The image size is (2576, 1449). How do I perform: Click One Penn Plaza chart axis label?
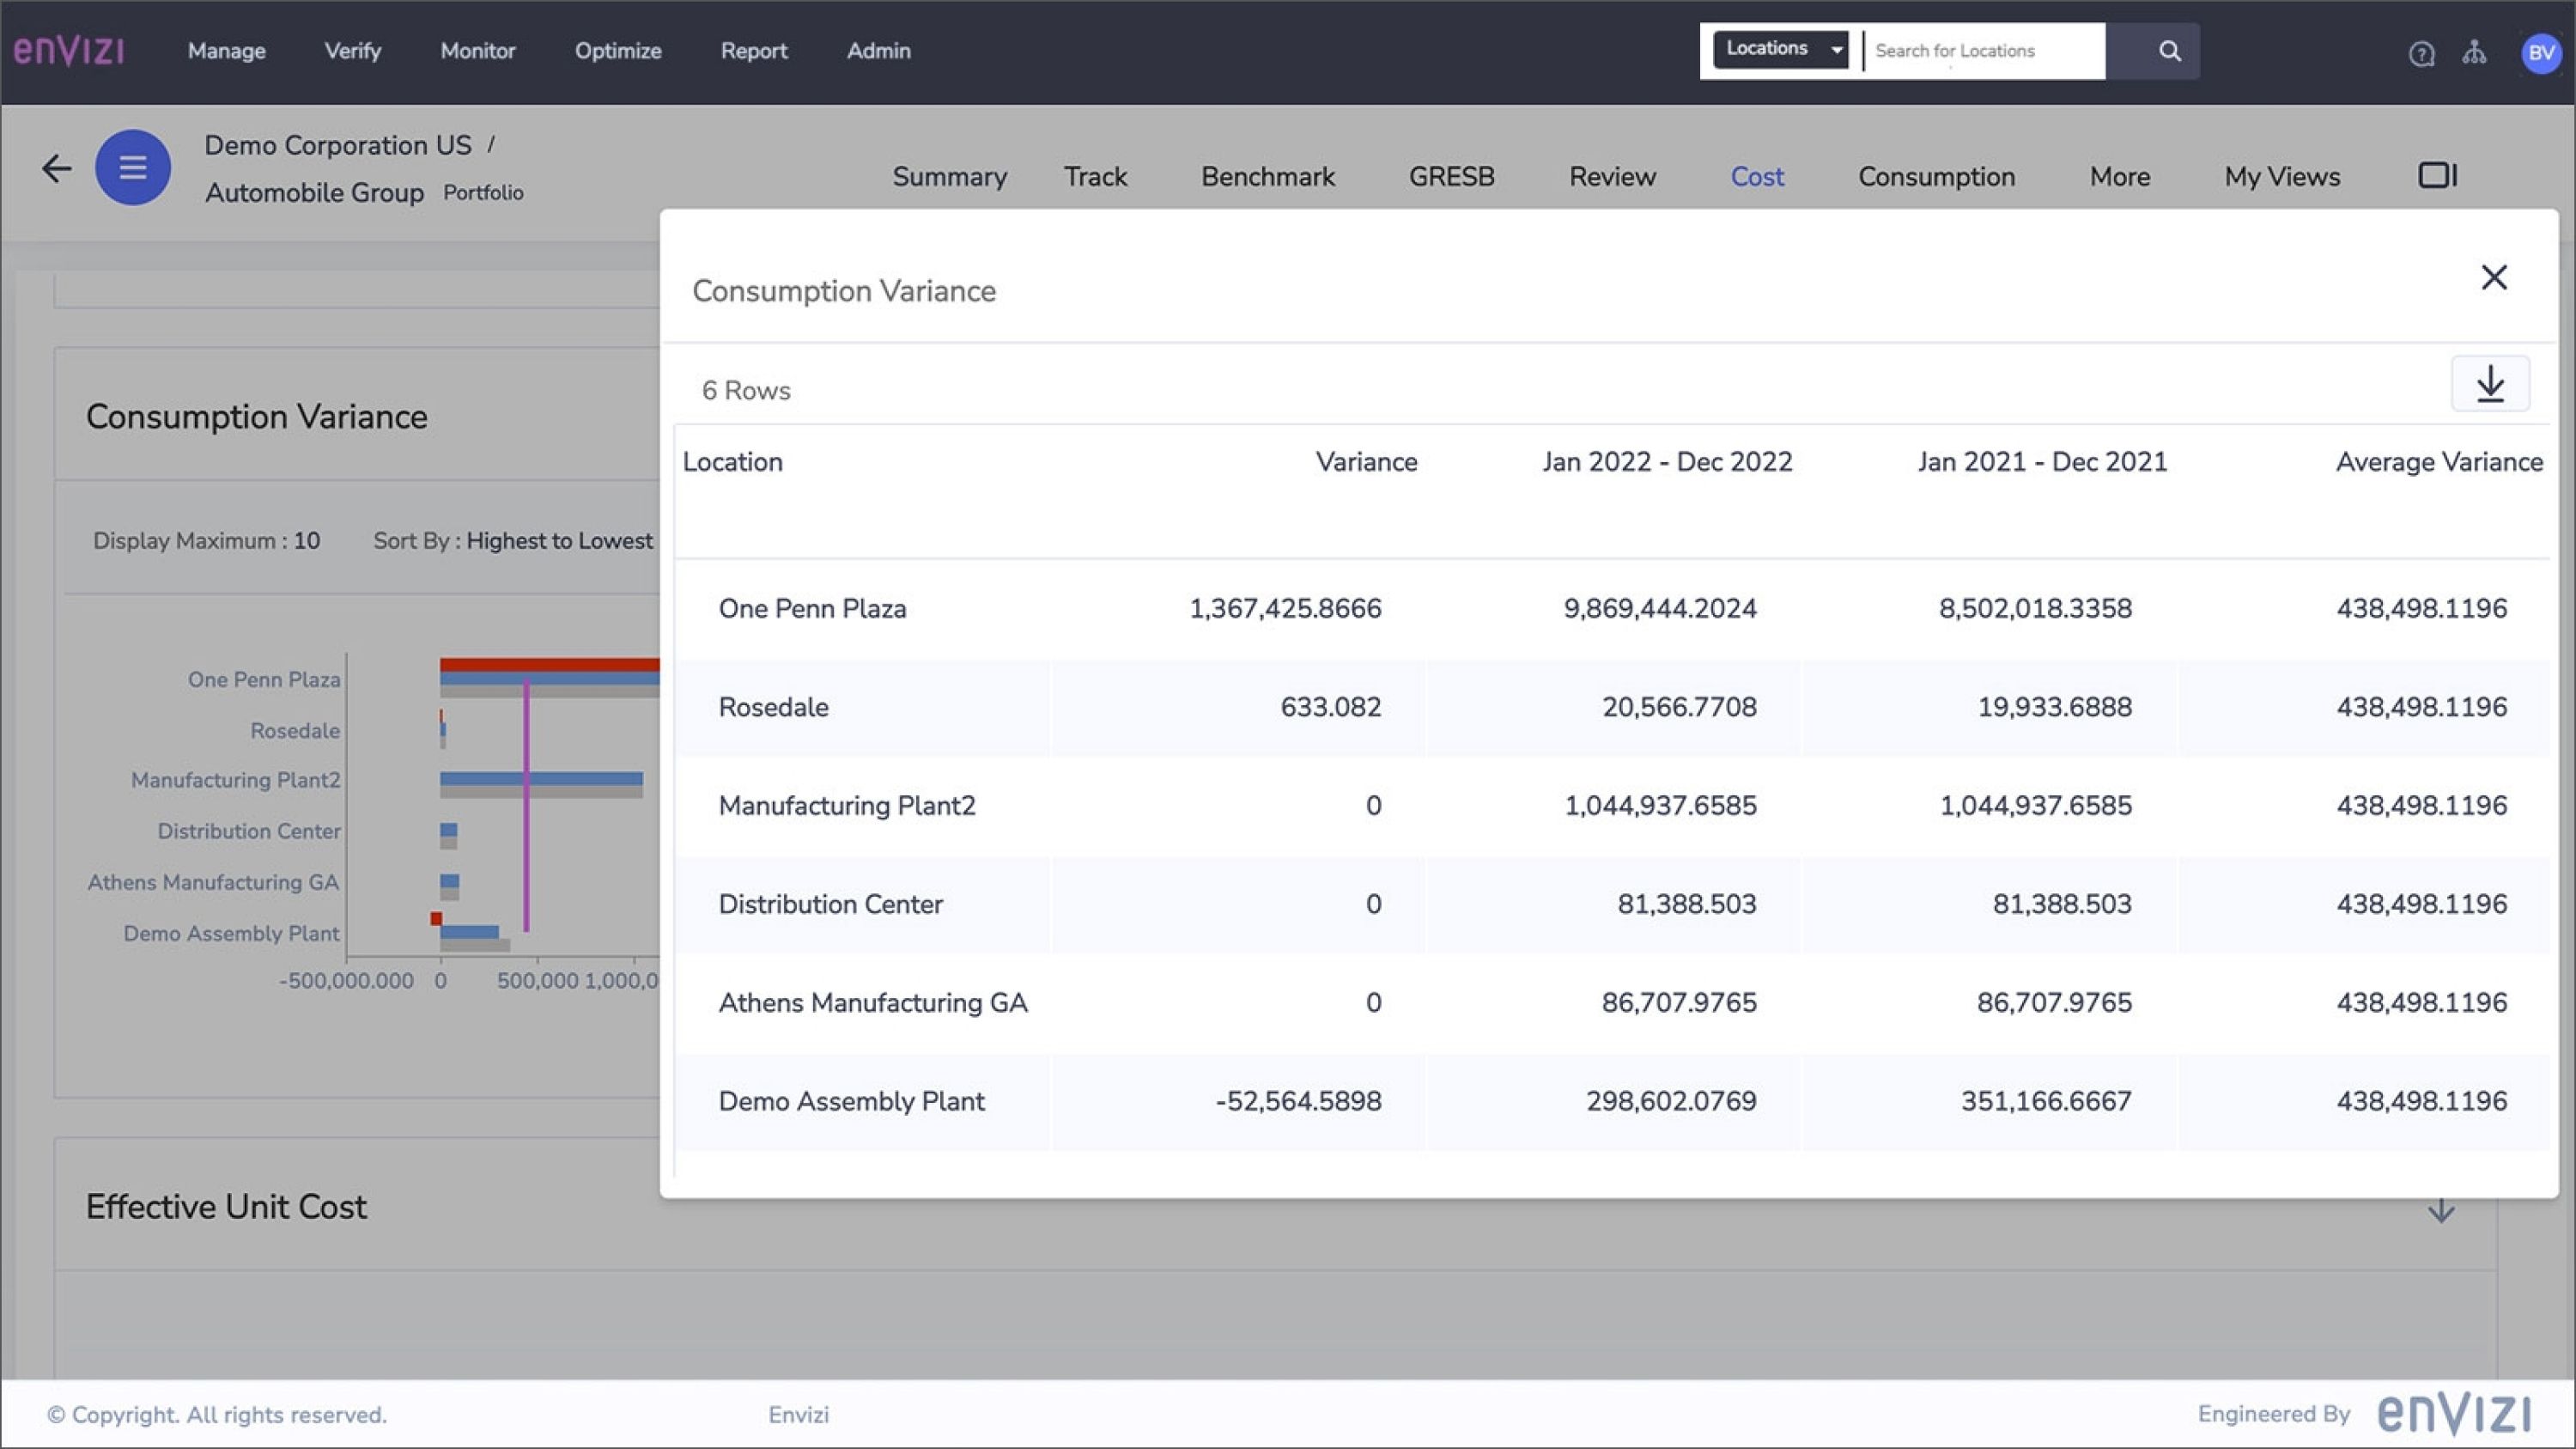[264, 680]
